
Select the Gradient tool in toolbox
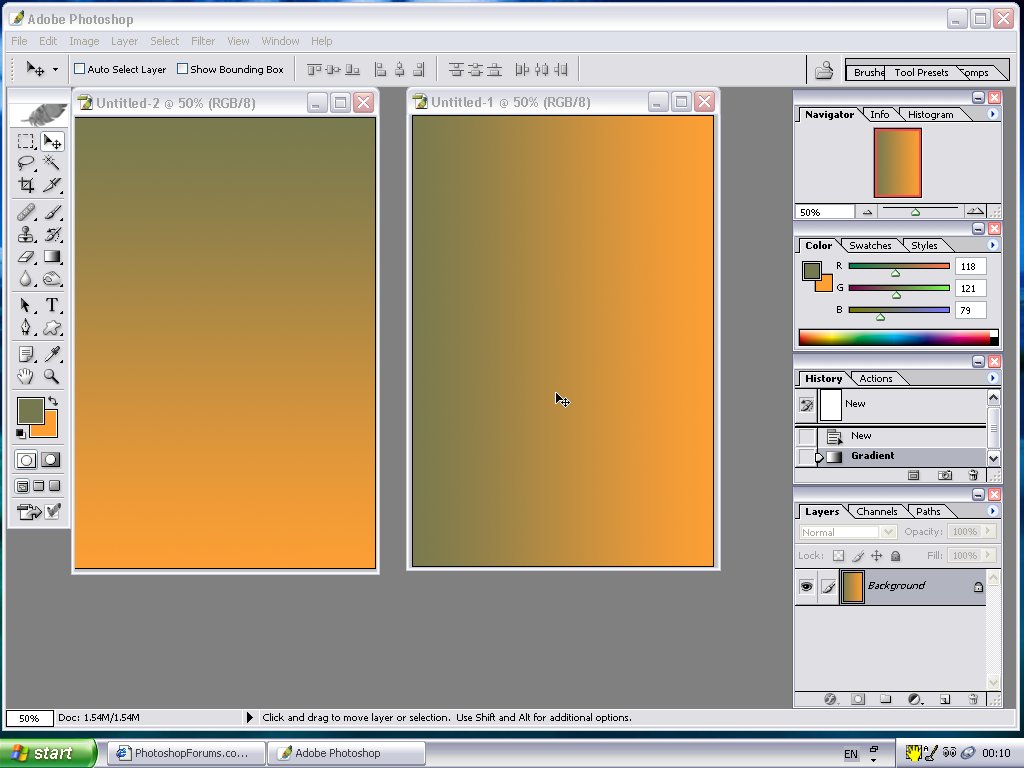[x=52, y=257]
